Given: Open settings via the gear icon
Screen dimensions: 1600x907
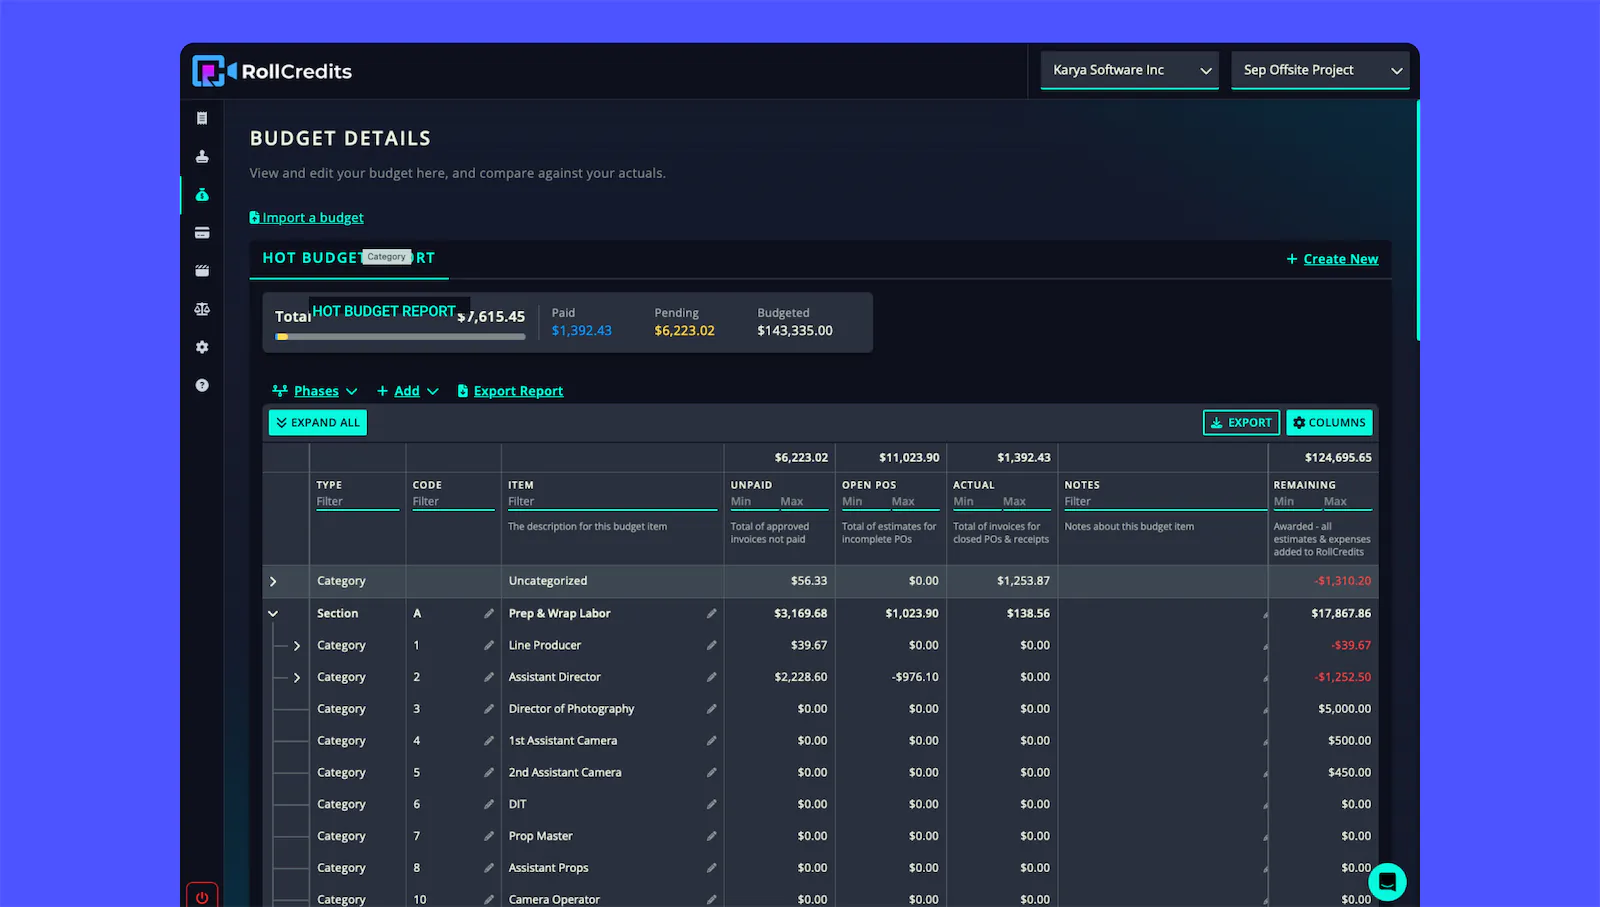Looking at the screenshot, I should [x=202, y=347].
